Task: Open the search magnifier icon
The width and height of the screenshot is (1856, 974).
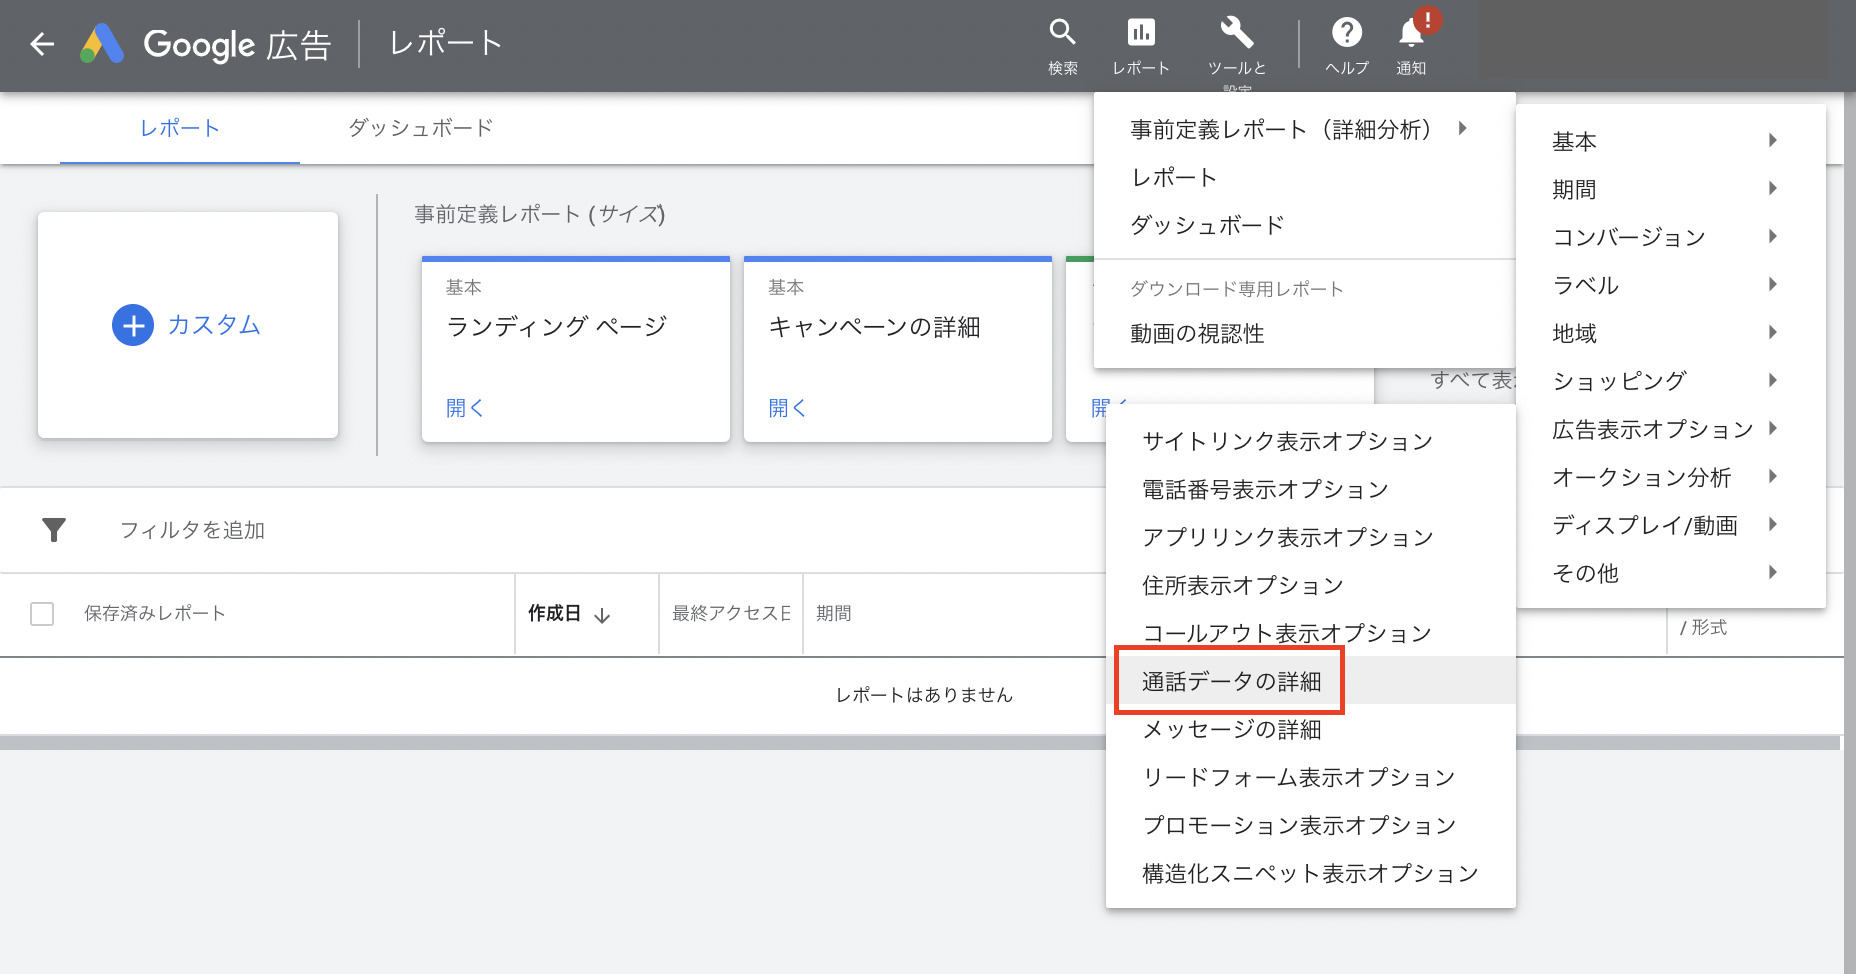Action: [1062, 34]
